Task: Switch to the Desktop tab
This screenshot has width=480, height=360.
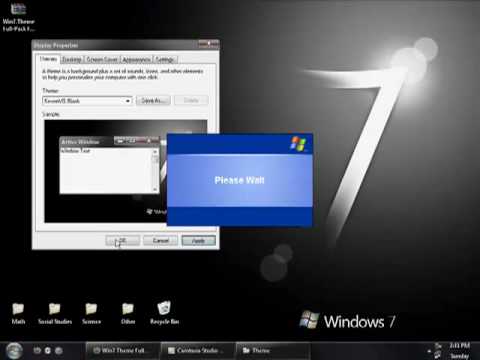Action: tap(72, 60)
